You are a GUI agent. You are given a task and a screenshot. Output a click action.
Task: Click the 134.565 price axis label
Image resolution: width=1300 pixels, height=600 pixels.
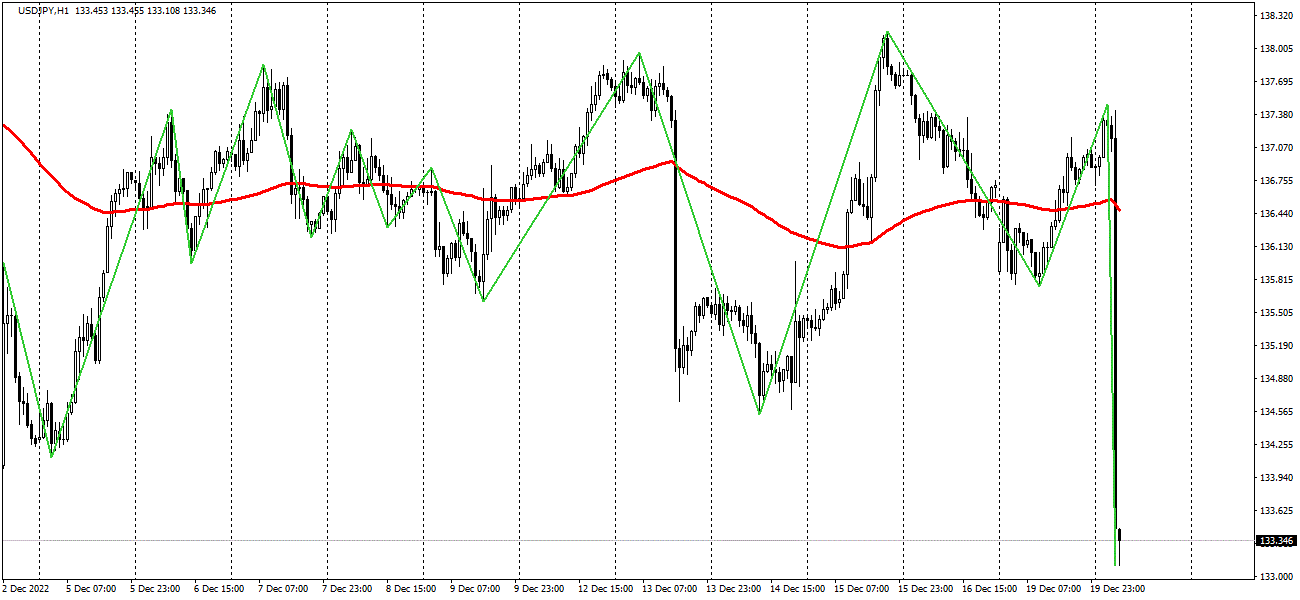coord(1275,412)
